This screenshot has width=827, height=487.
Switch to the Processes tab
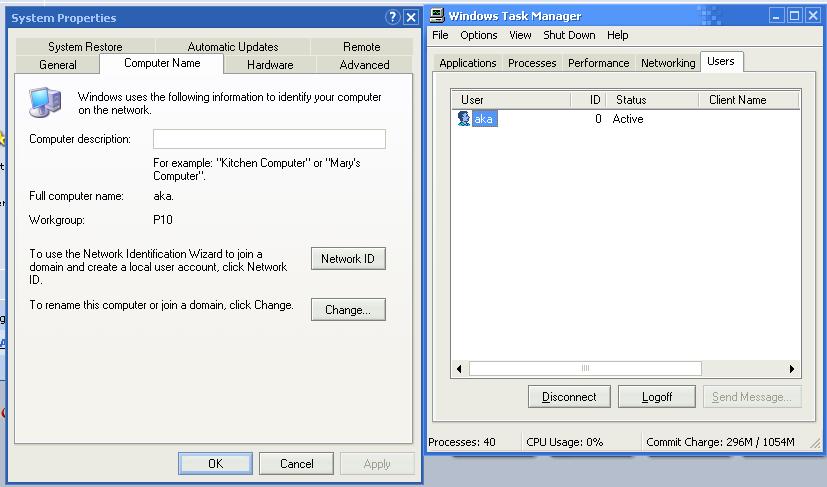point(532,63)
